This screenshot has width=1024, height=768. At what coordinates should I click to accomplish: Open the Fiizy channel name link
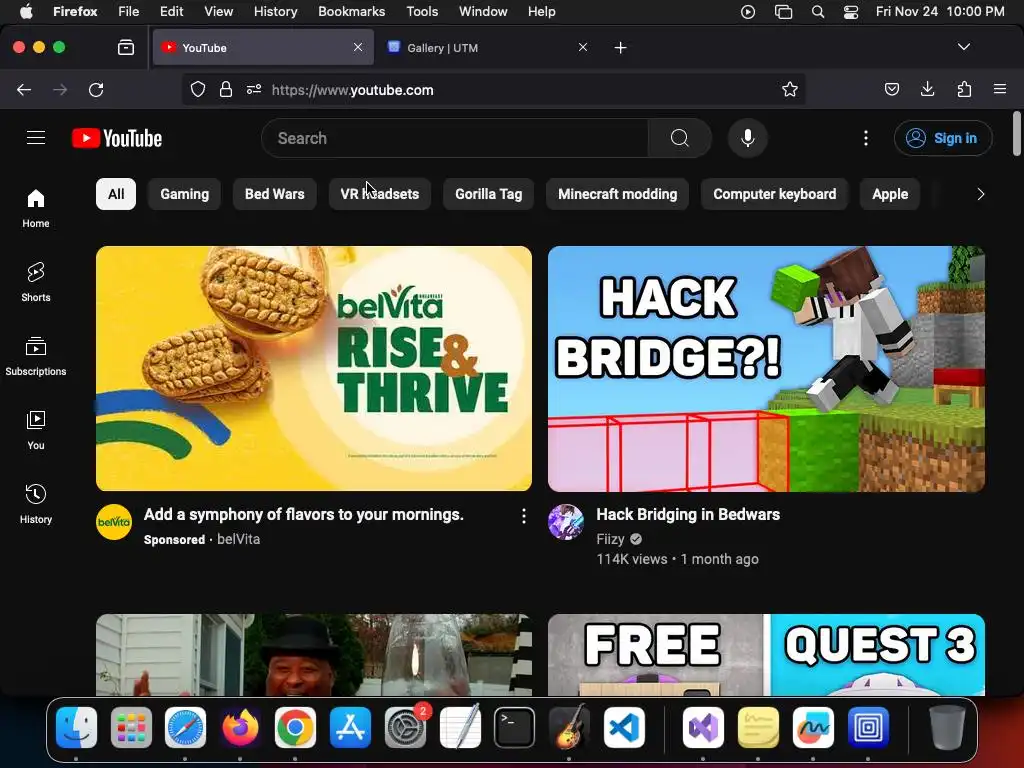[x=610, y=539]
